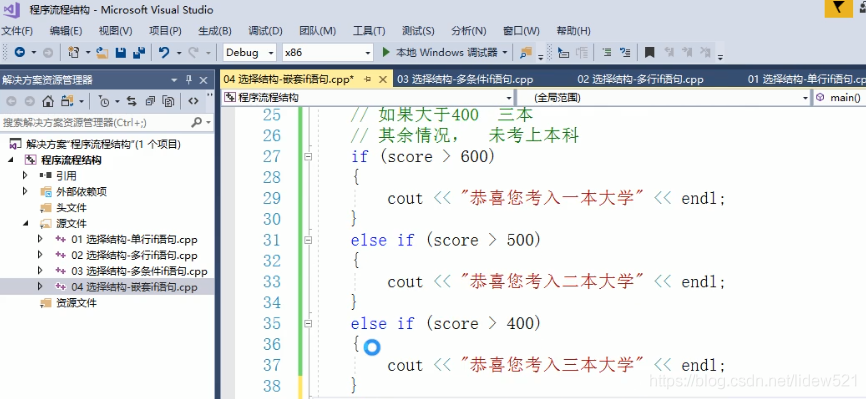Click the Home icon in Solution Explorer

coord(48,101)
